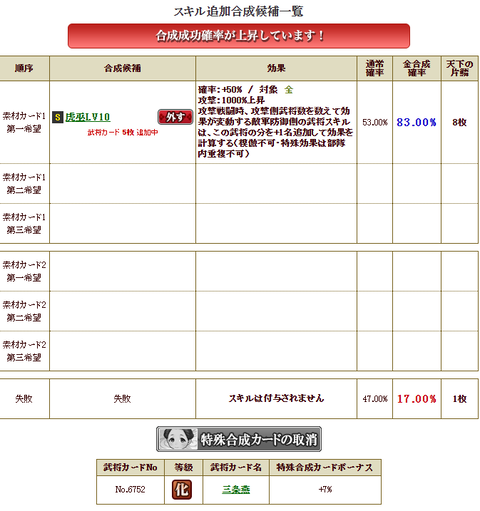Viewport: 480px width, 511px height.
Task: Click the 素材カード2 第三希望 row label
Action: point(24,351)
